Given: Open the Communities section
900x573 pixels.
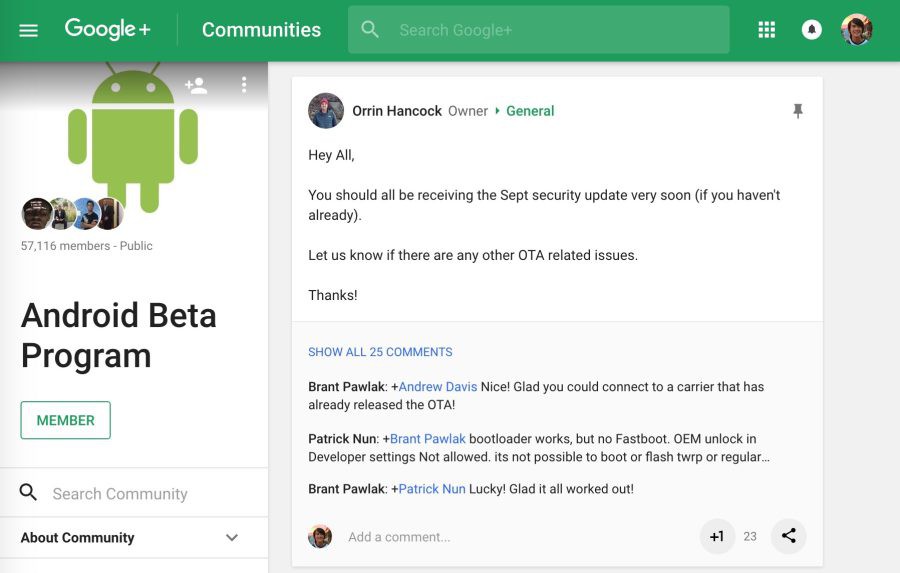Looking at the screenshot, I should (261, 30).
